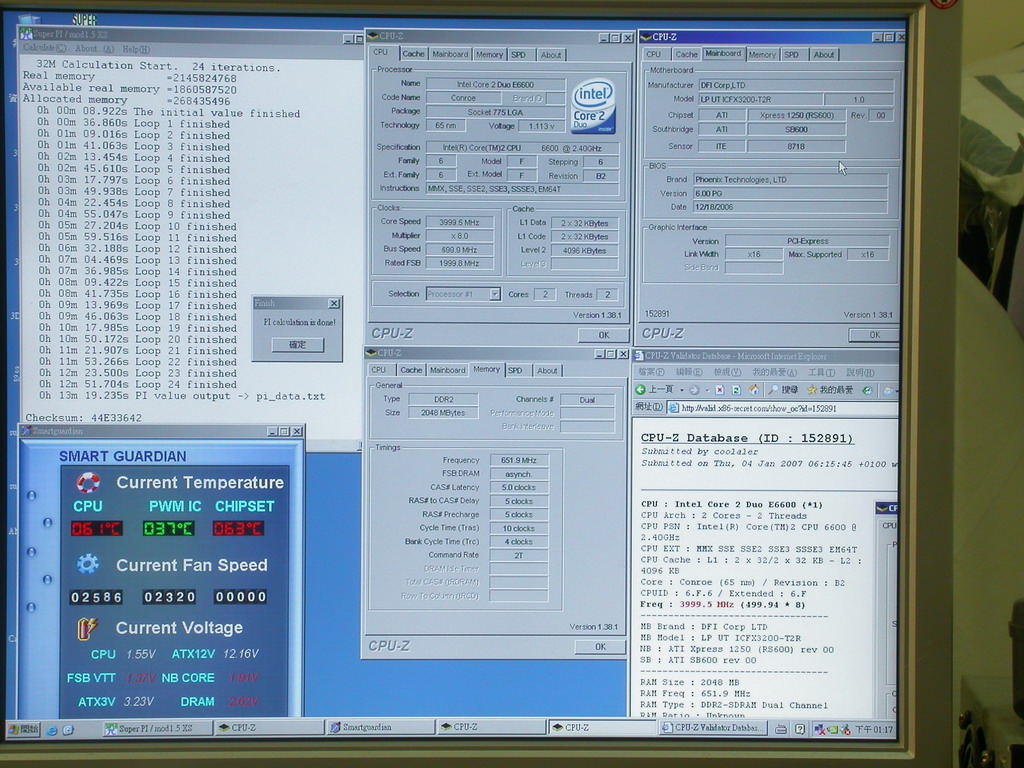This screenshot has width=1024, height=768.
Task: Click the CPU temperature readout 061°C
Action: (96, 528)
